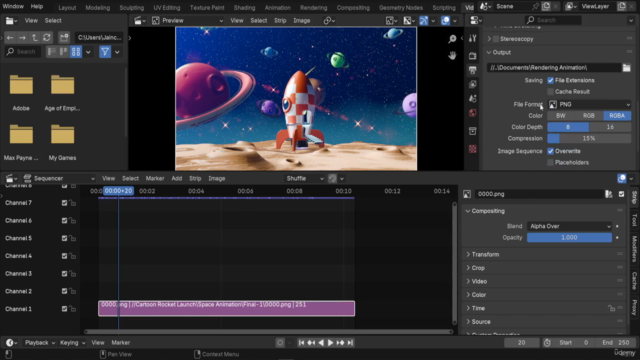Open the World properties tab icon
Image resolution: width=640 pixels, height=360 pixels.
pos(473,113)
